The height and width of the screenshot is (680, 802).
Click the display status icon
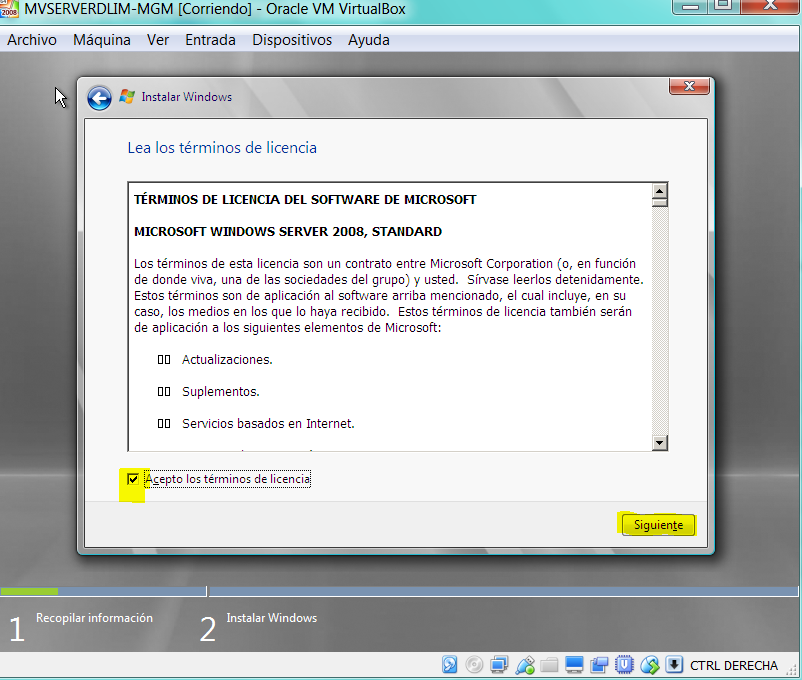click(x=574, y=664)
